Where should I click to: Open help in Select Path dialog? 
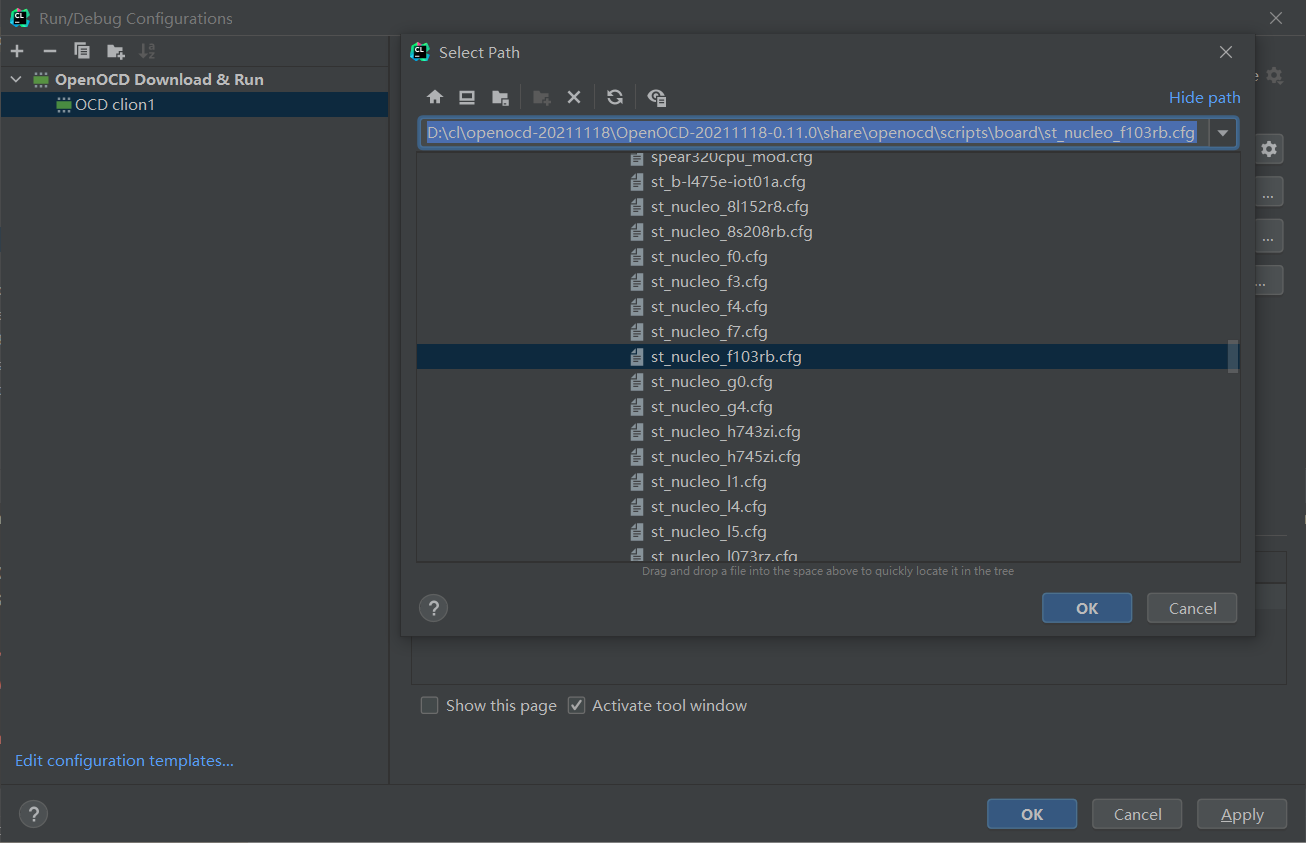click(x=433, y=608)
